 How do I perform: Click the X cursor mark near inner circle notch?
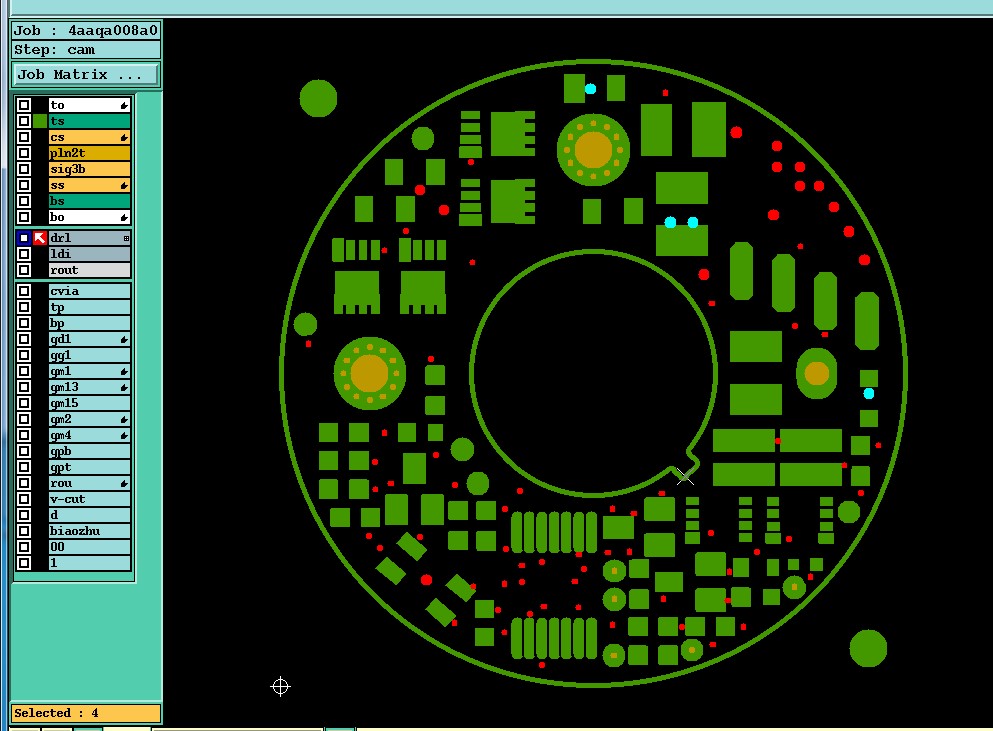[x=685, y=476]
